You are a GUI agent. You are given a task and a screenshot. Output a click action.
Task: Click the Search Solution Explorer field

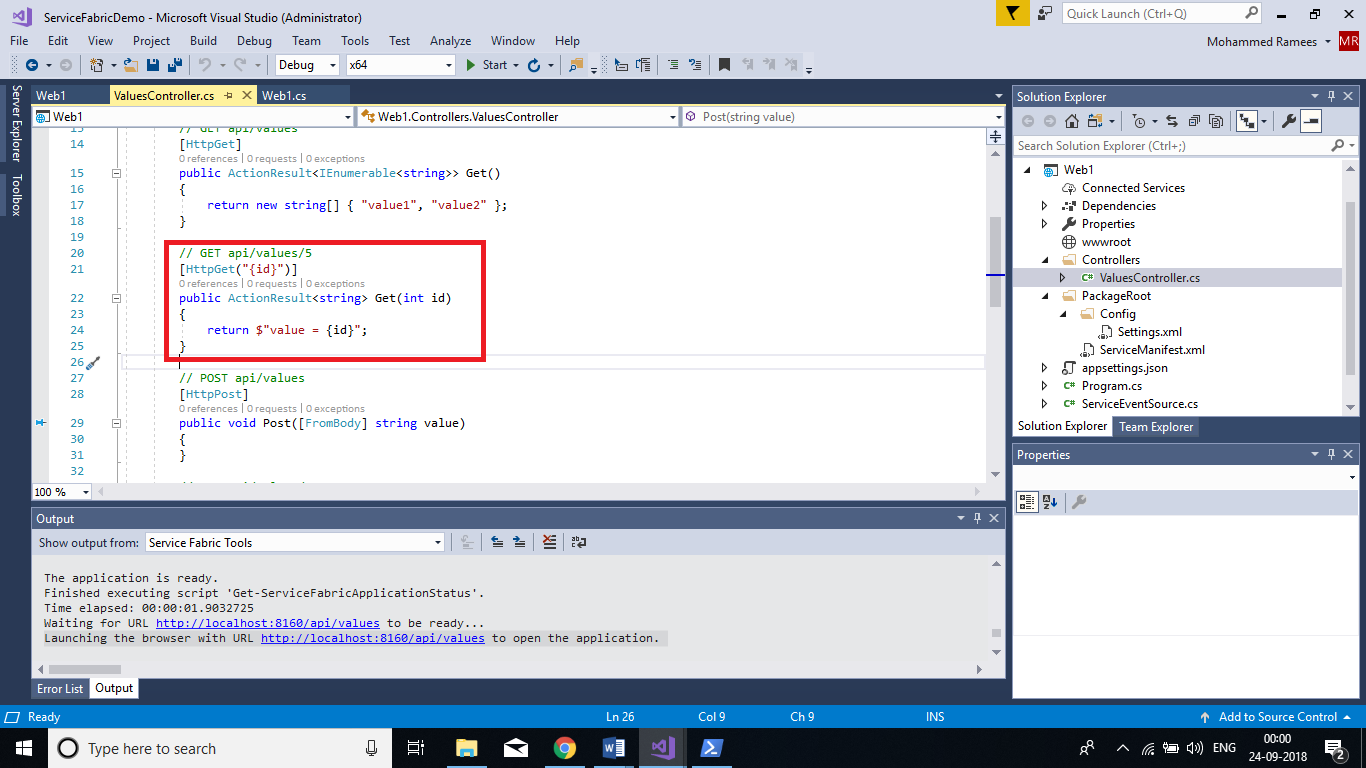pos(1172,146)
